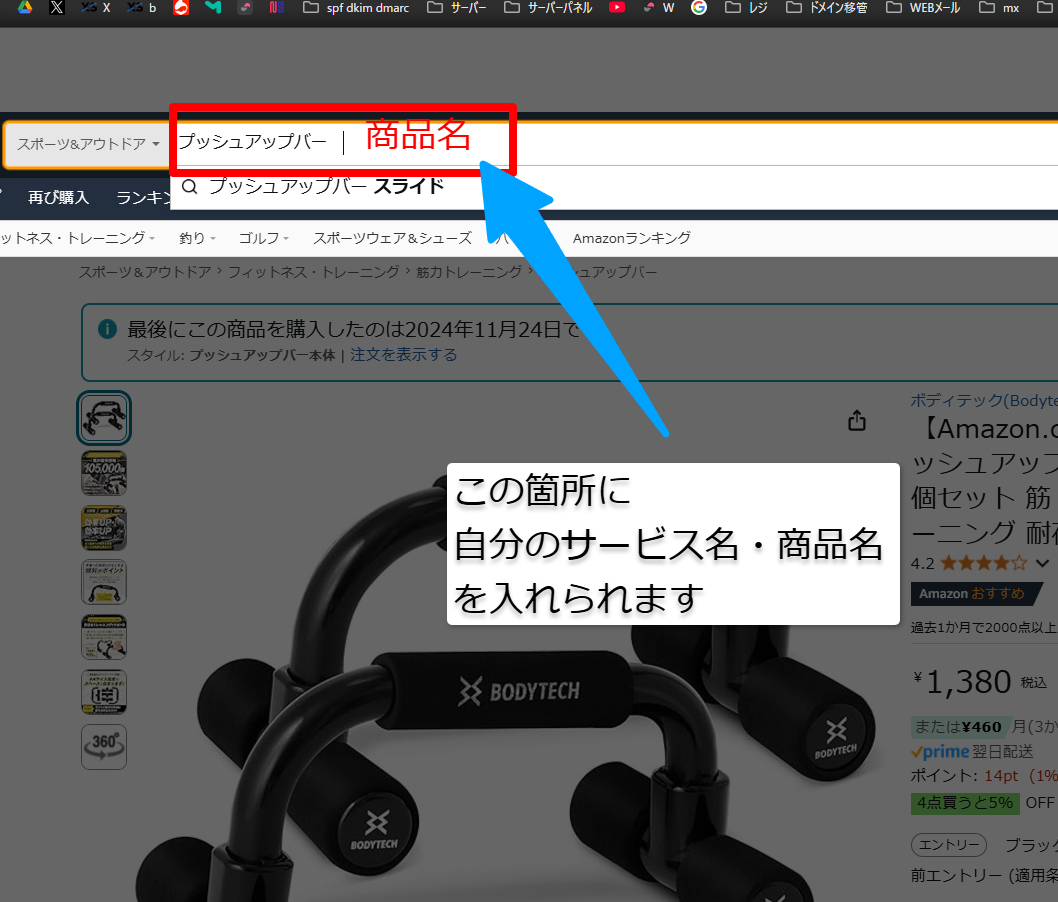Go to 'フィットネス・トレーニング' breadcrumb
The width and height of the screenshot is (1058, 902).
[314, 272]
